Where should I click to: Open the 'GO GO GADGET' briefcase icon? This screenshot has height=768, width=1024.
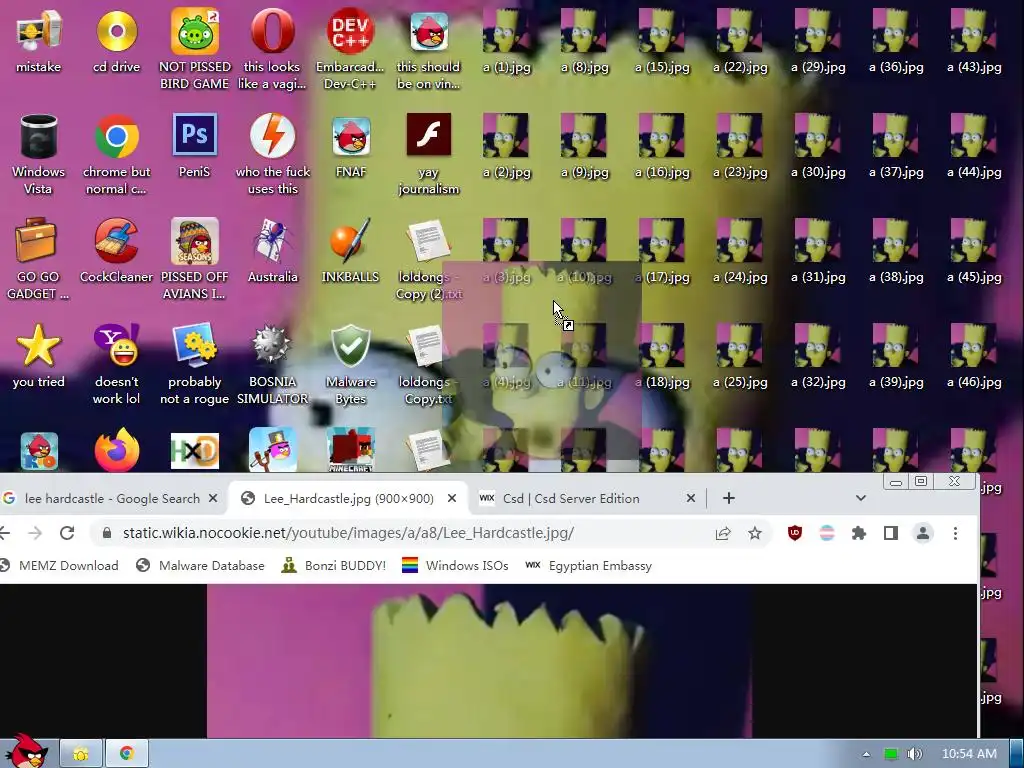tap(37, 259)
